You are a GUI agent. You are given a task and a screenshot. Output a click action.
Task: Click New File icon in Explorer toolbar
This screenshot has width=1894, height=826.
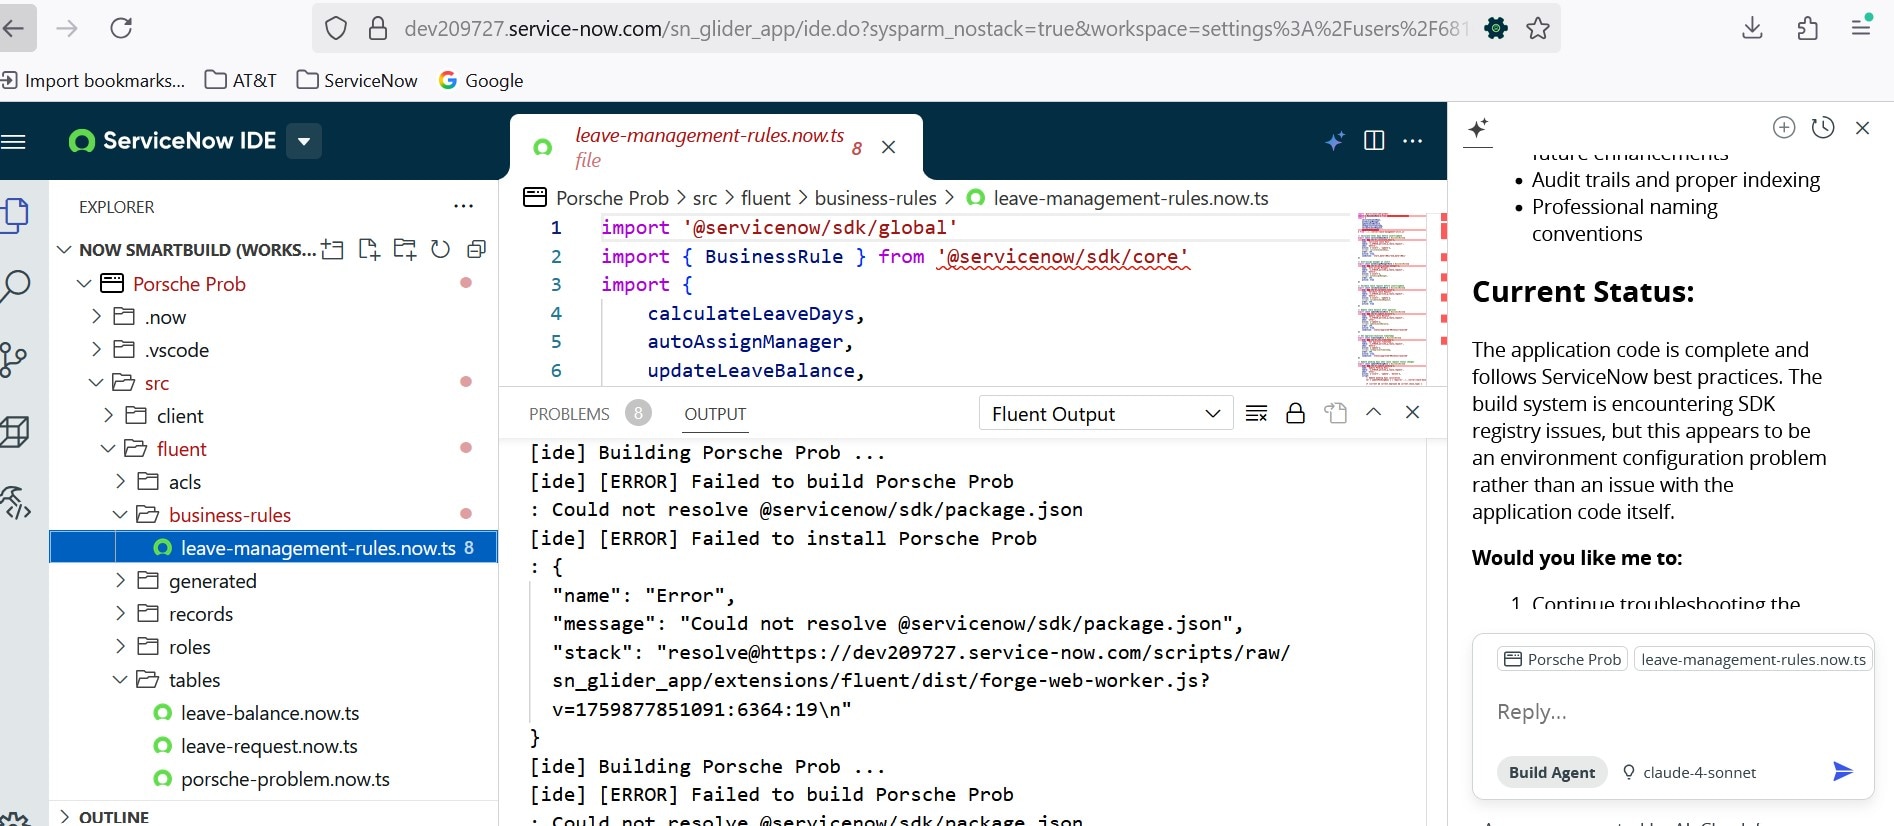(369, 250)
